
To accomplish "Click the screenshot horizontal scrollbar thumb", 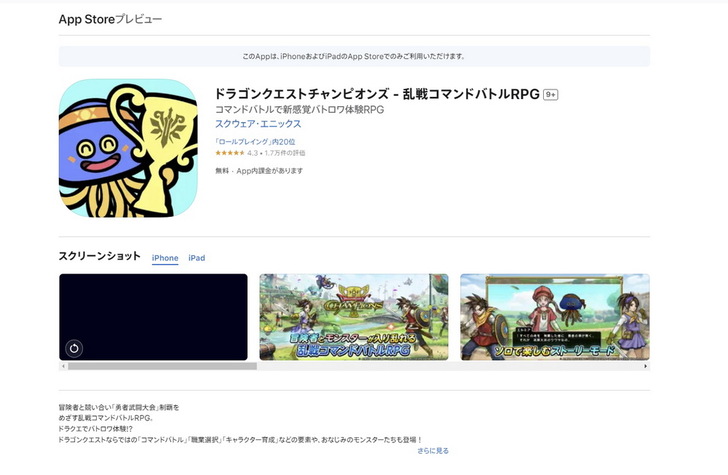I will click(160, 367).
